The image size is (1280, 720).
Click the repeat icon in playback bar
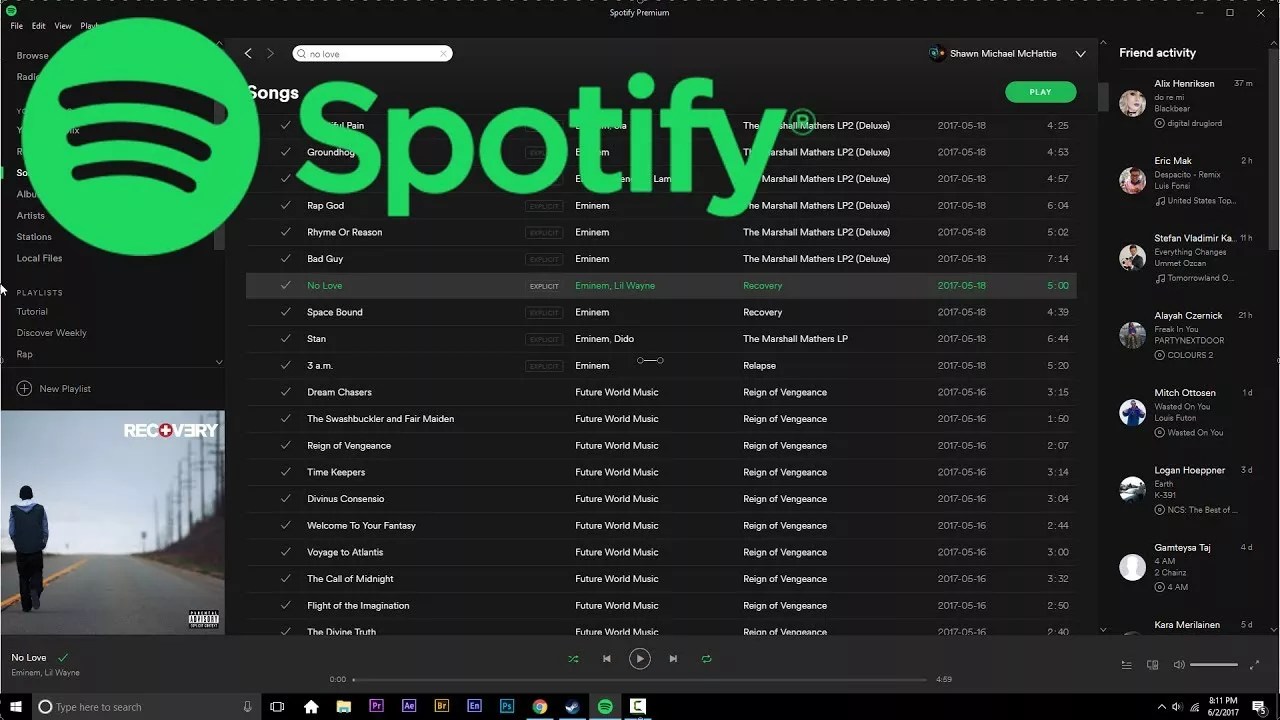(706, 659)
